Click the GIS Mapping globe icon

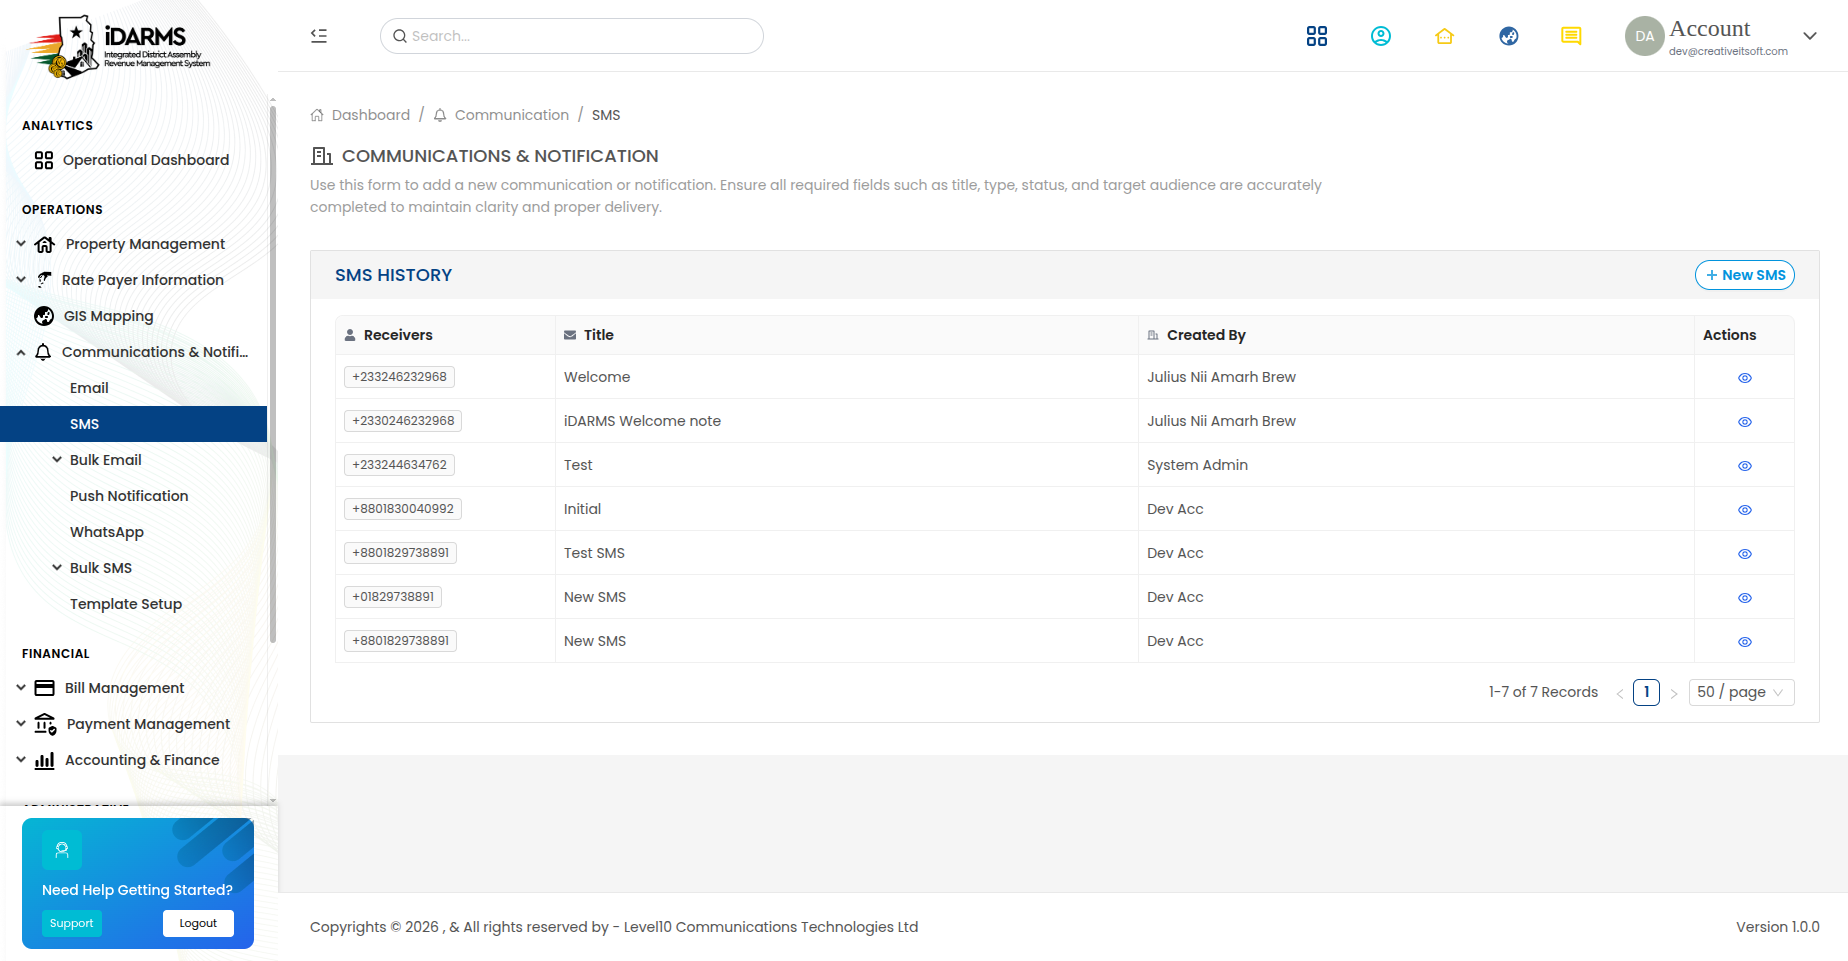pos(44,316)
